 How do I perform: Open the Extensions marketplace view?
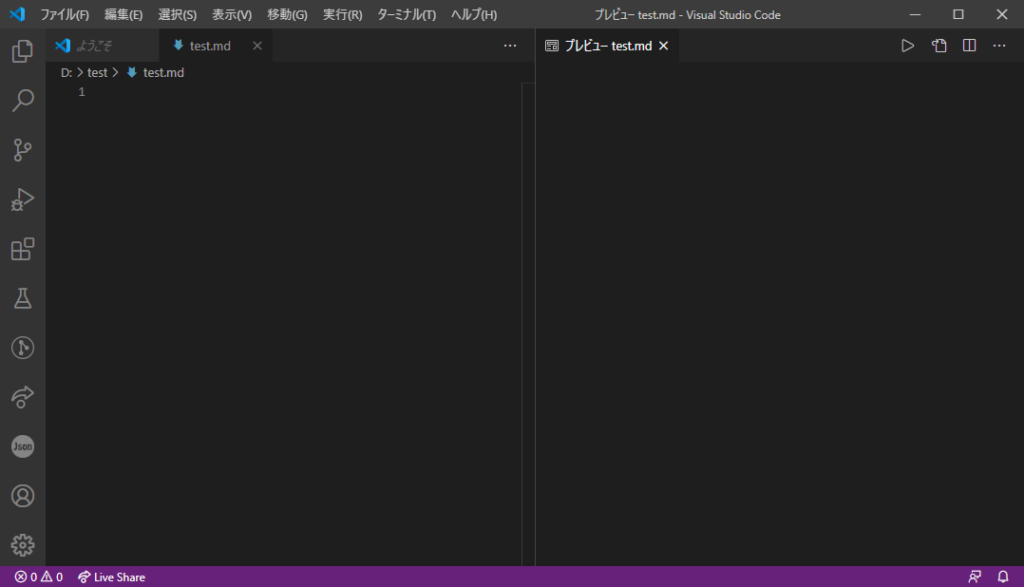(x=23, y=249)
